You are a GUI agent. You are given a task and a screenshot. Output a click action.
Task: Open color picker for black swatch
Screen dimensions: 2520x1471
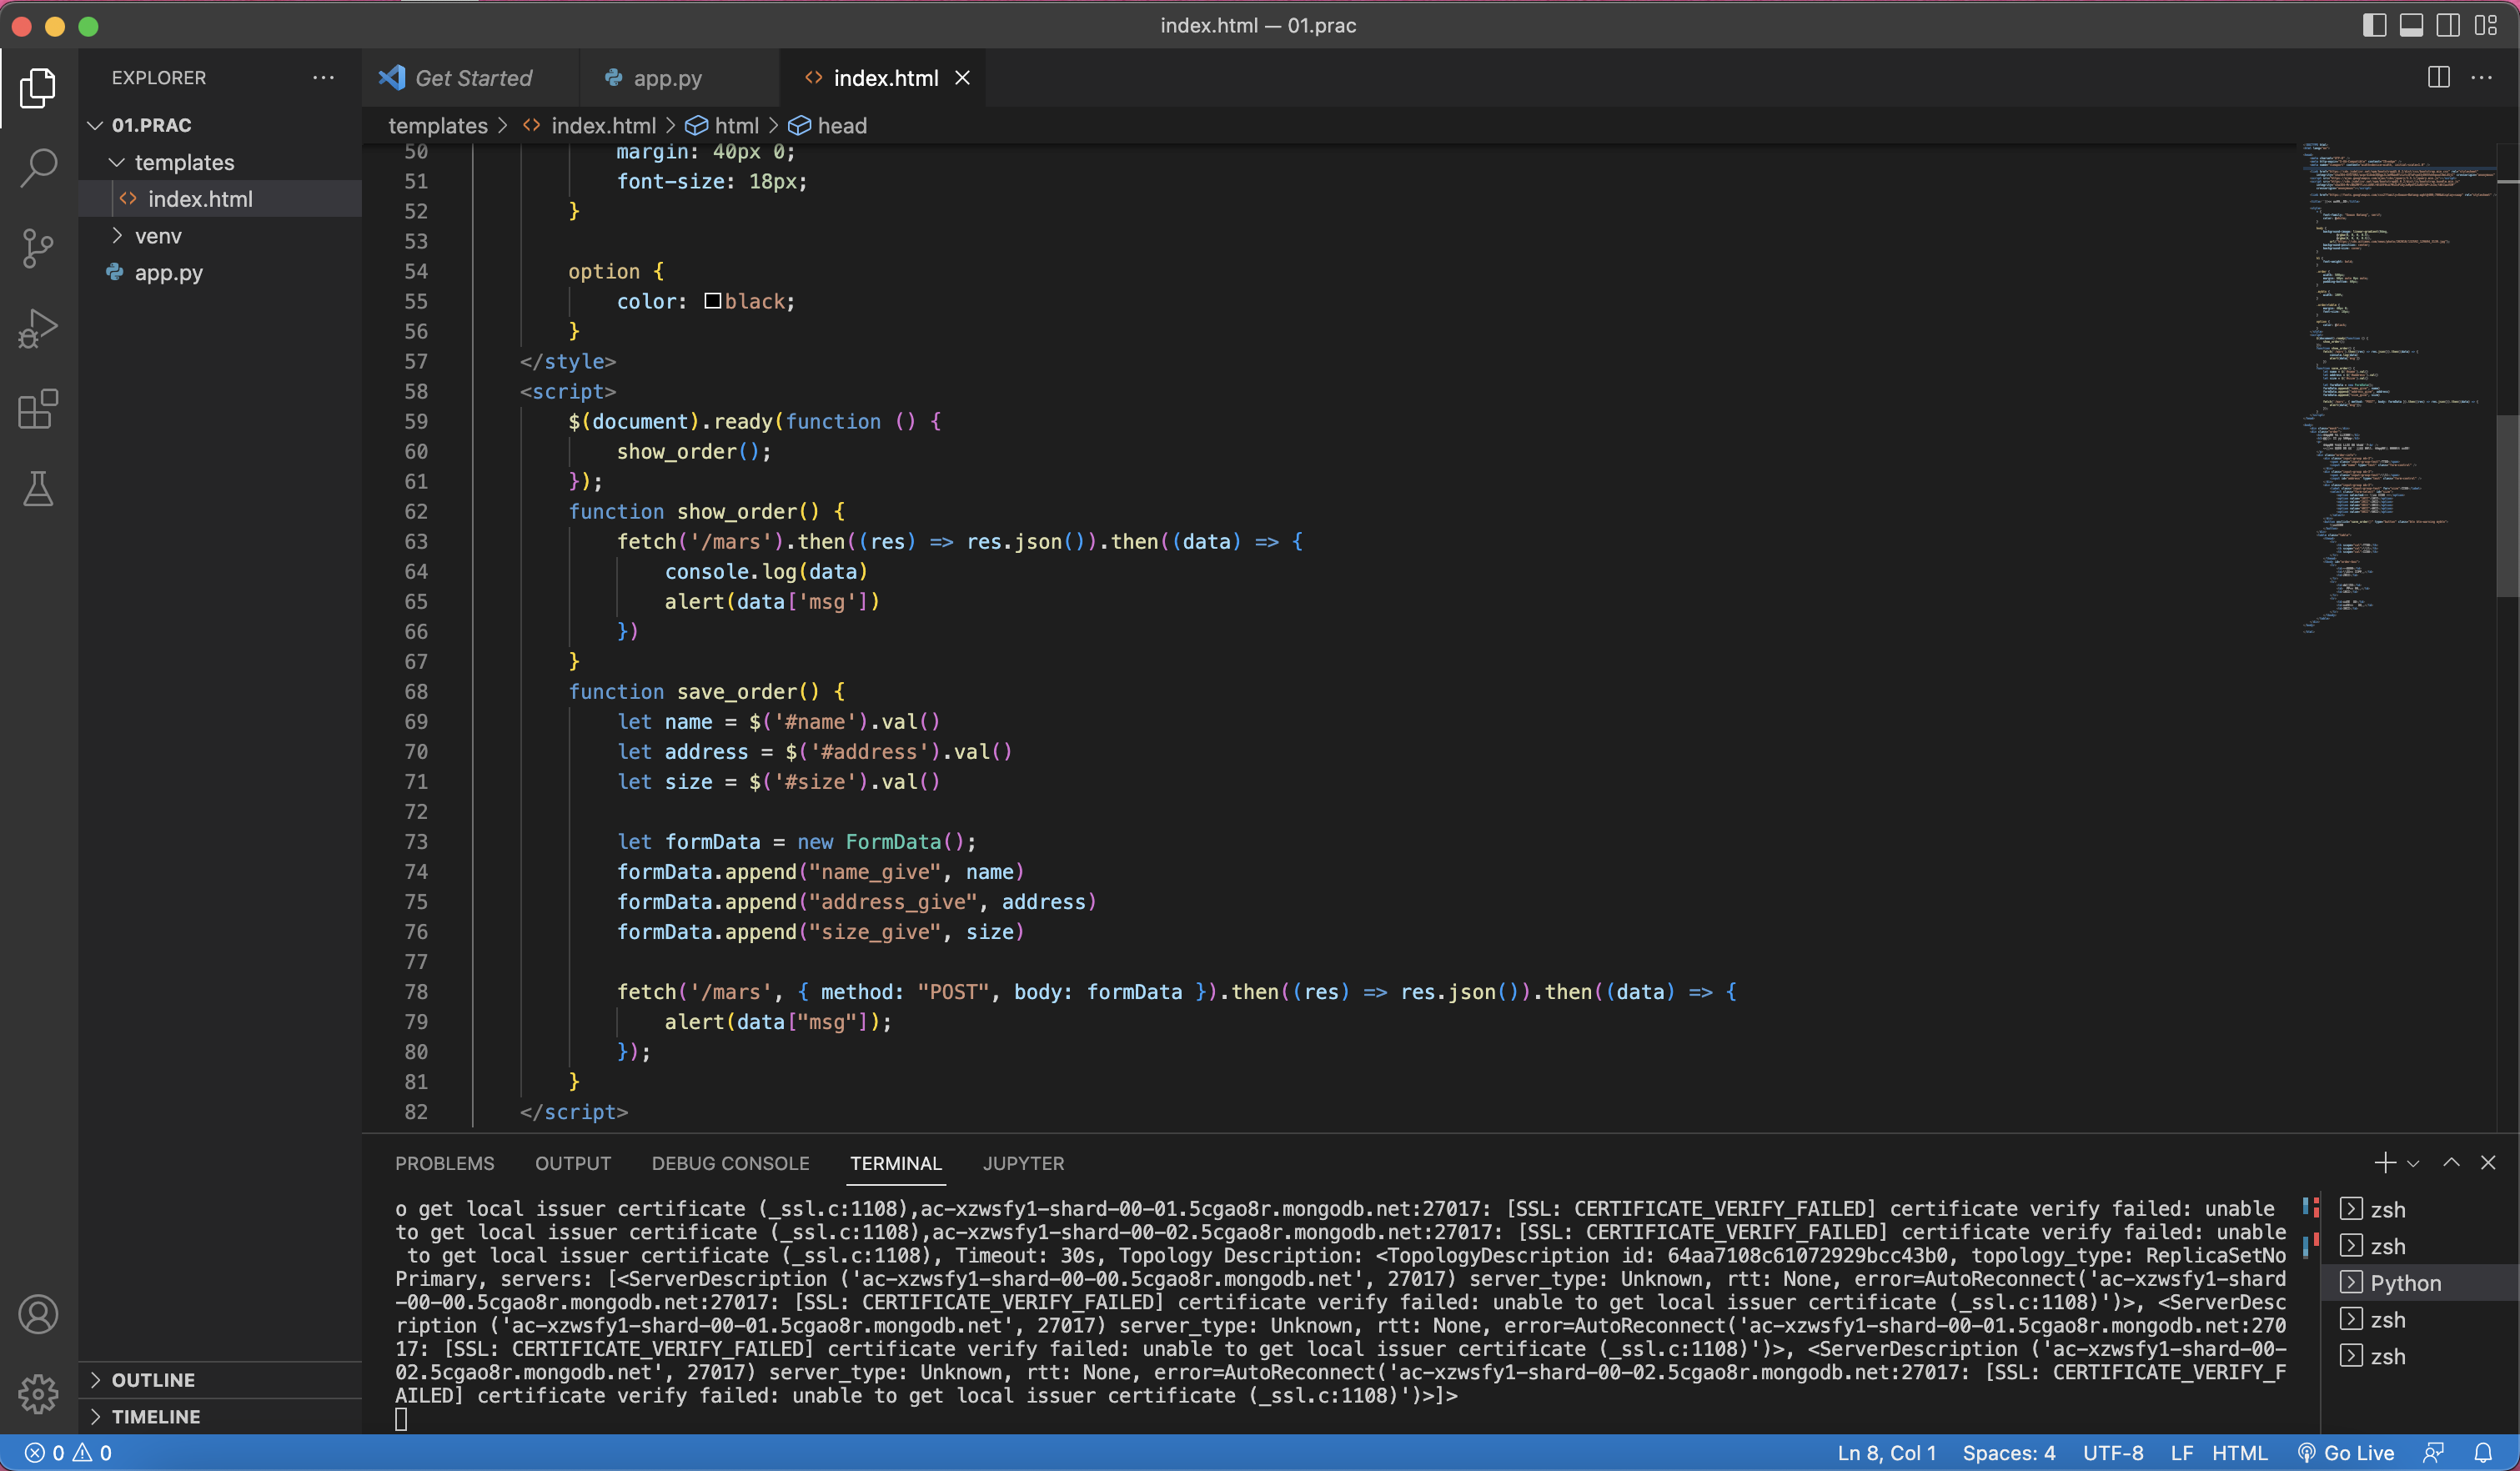pyautogui.click(x=713, y=301)
